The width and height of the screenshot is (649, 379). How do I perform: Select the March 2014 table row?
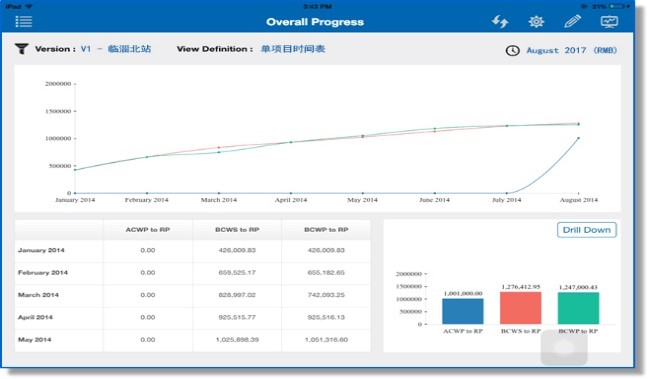tap(193, 295)
